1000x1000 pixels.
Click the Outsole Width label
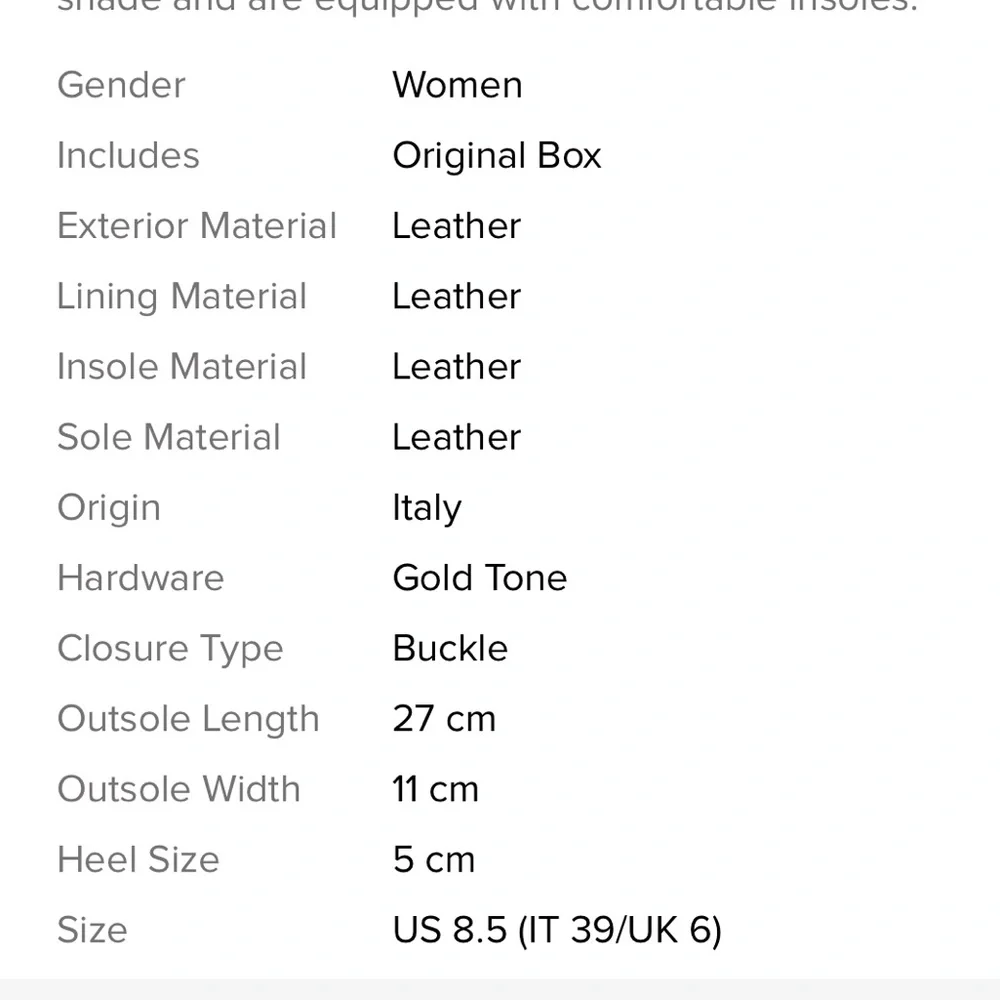tap(179, 789)
